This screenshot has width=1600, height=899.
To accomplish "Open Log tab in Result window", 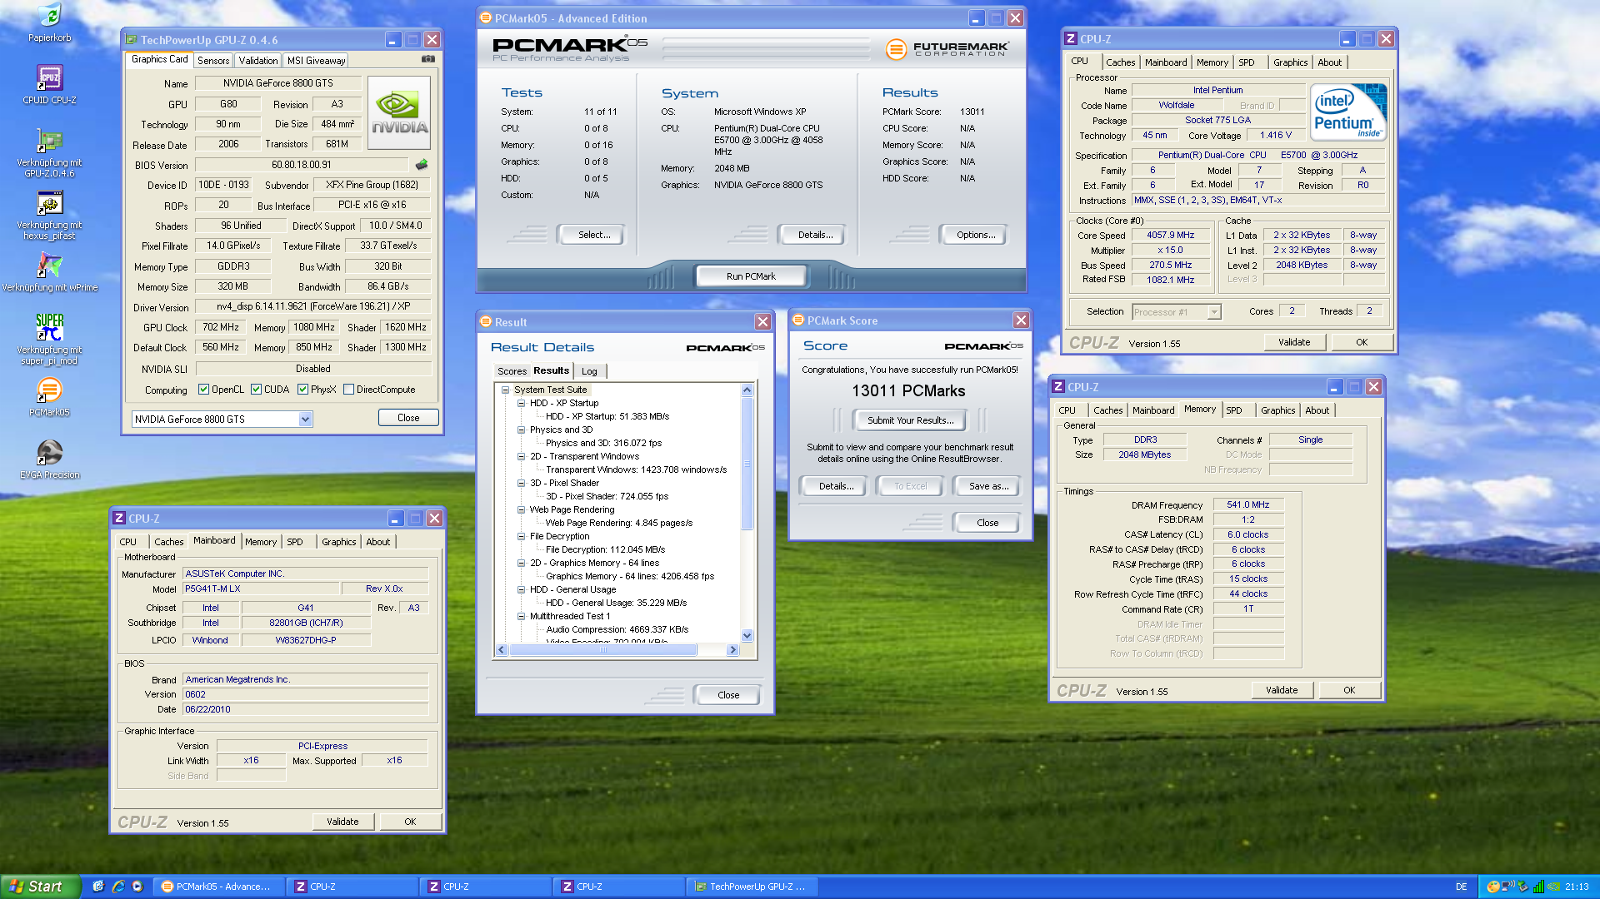I will (x=590, y=371).
